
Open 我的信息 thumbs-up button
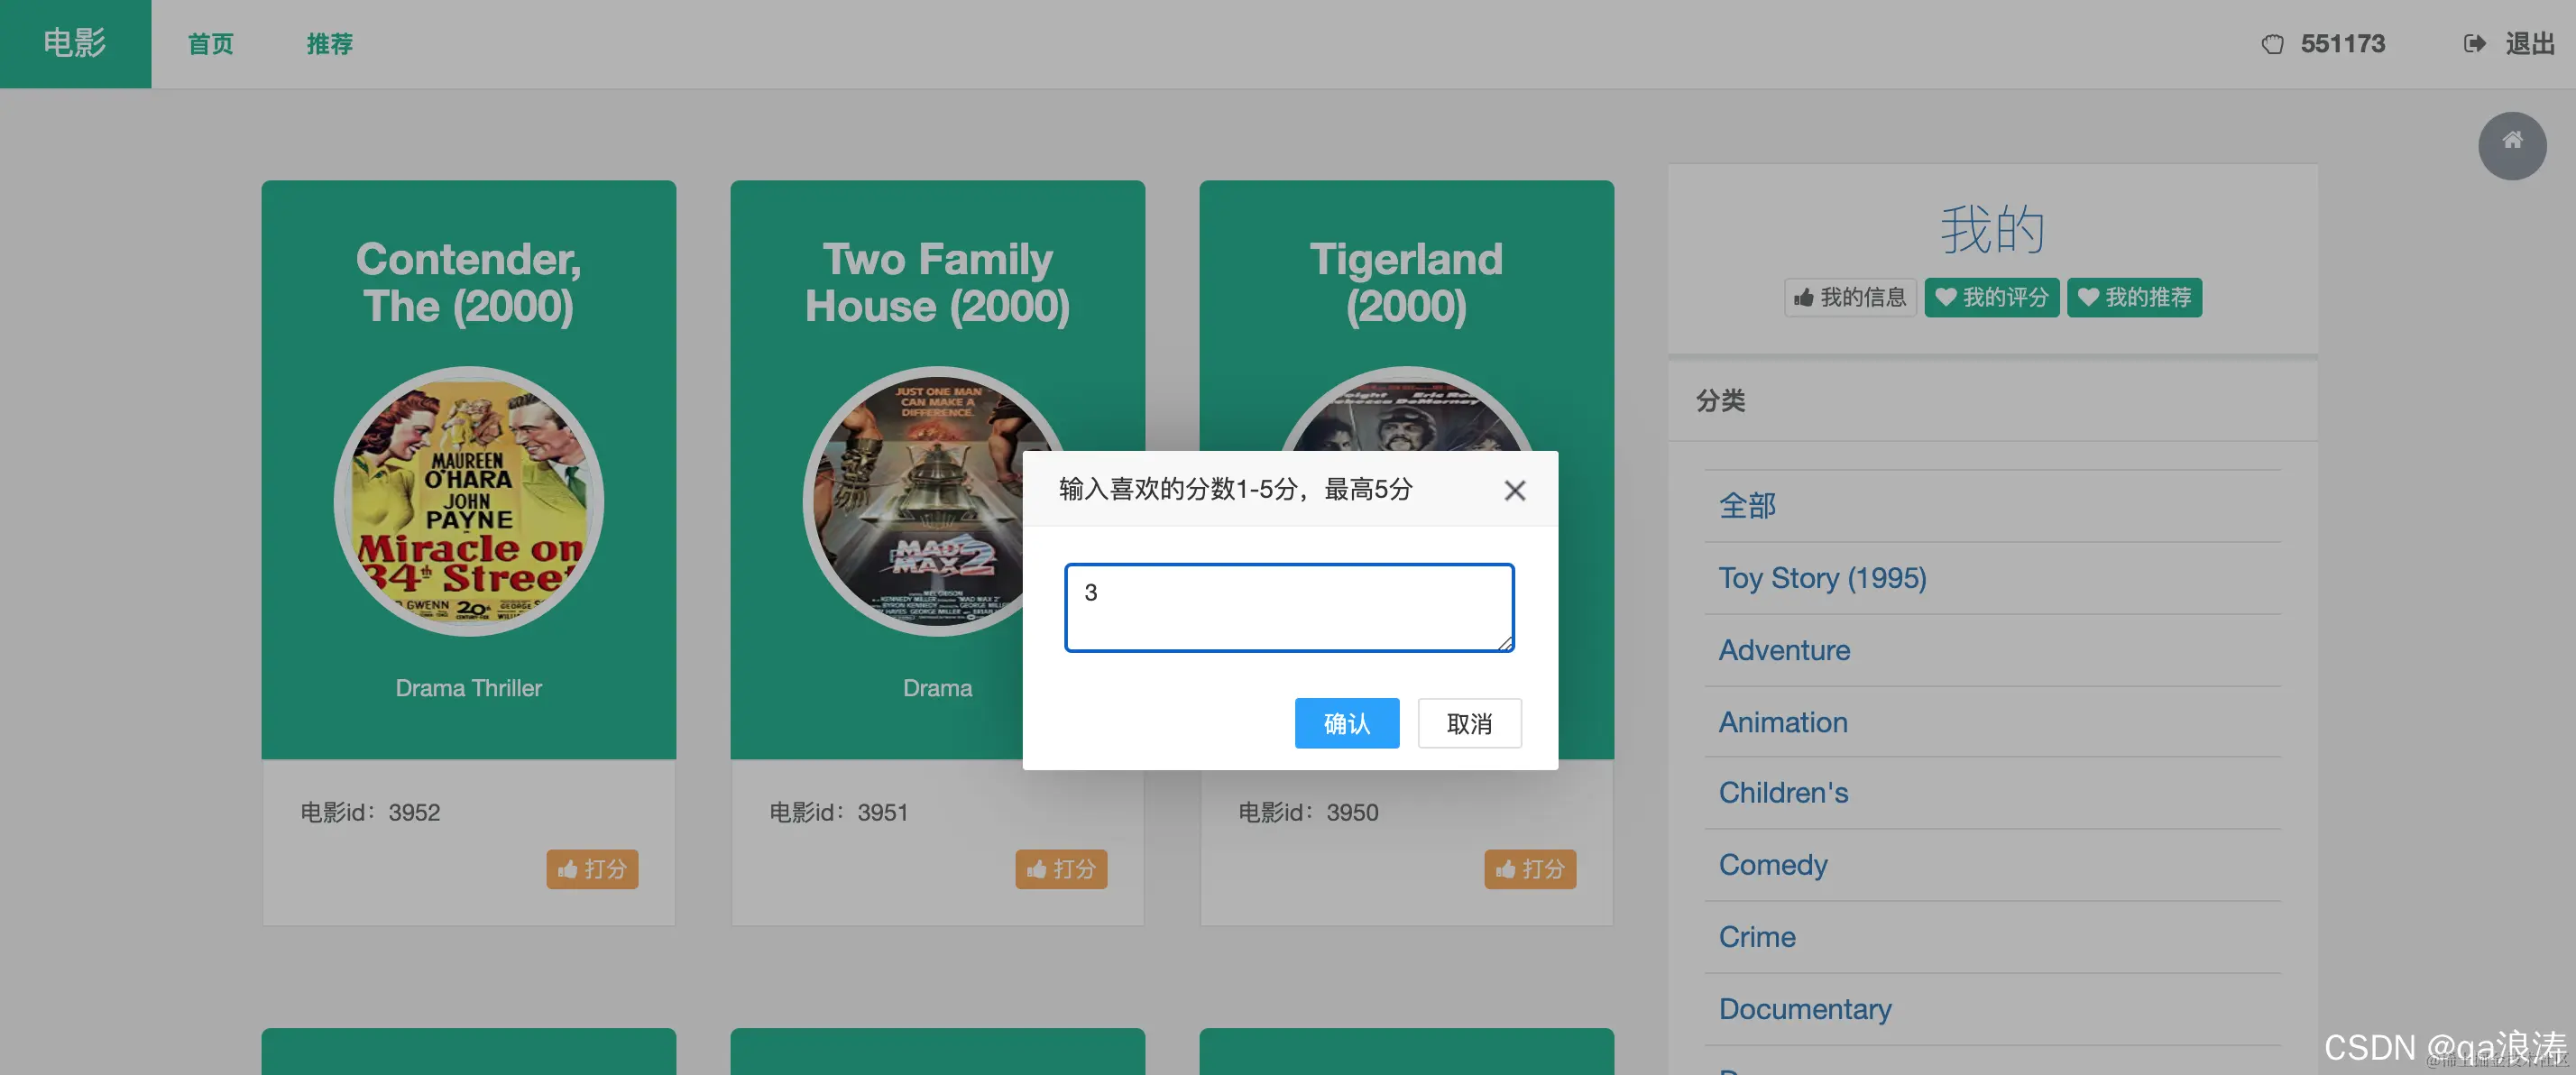pyautogui.click(x=1849, y=297)
